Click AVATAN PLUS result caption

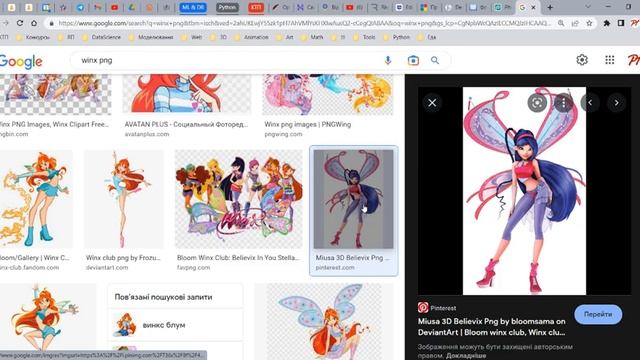pos(186,124)
